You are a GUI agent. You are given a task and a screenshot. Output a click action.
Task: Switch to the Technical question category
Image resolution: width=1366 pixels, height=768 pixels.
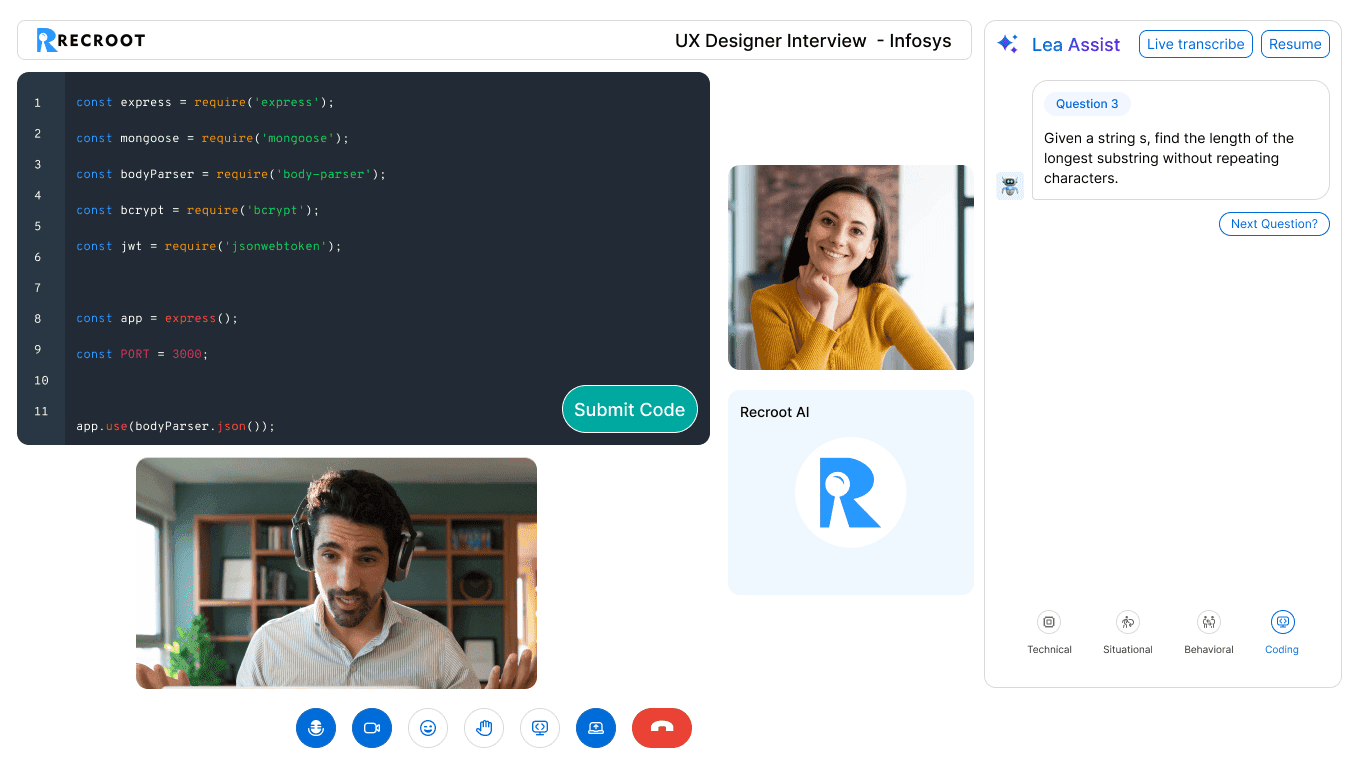(x=1049, y=633)
